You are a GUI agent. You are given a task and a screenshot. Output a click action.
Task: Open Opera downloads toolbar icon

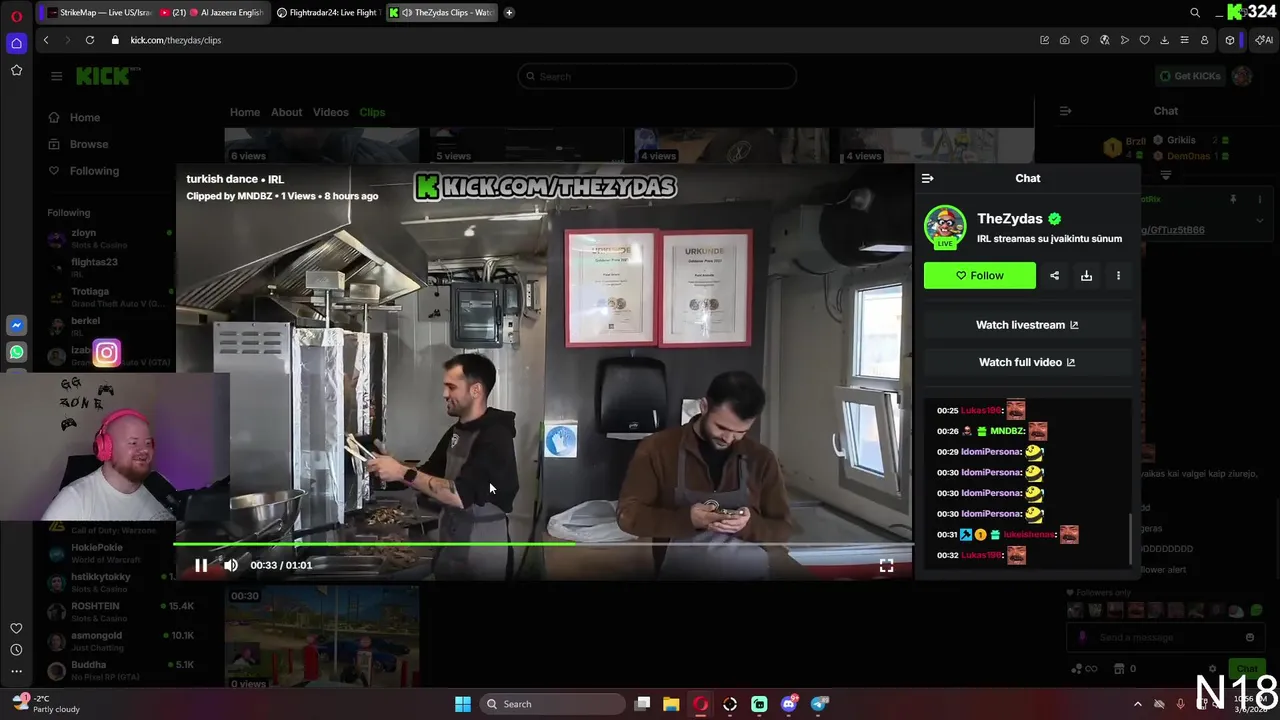pyautogui.click(x=1164, y=40)
